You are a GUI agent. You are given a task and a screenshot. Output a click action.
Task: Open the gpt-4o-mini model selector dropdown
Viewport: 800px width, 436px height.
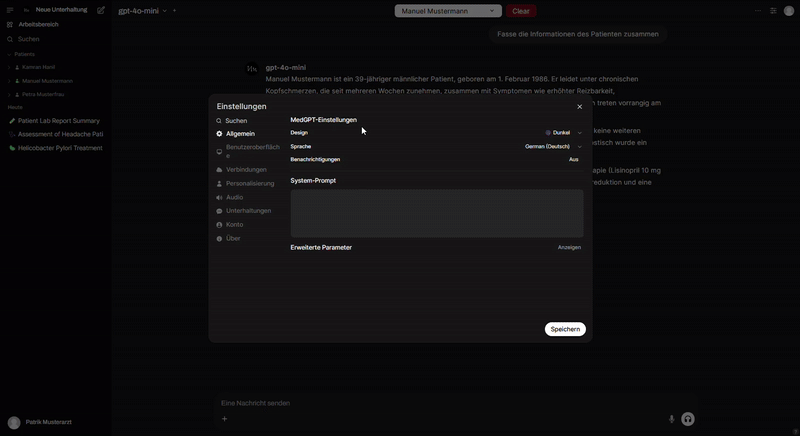142,11
